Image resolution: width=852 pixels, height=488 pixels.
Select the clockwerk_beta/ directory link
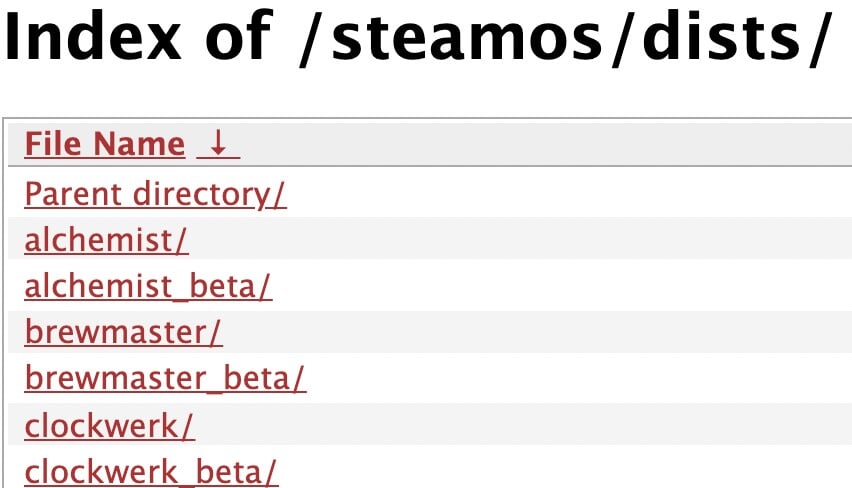click(x=151, y=472)
